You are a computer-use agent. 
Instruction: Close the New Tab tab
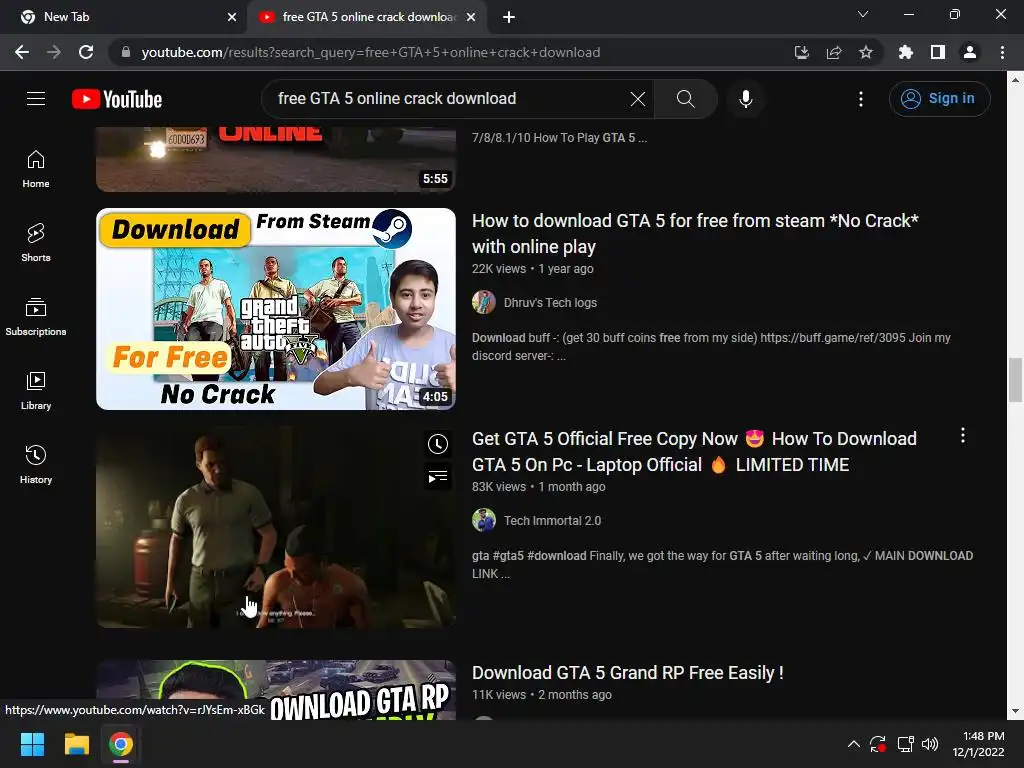232,17
